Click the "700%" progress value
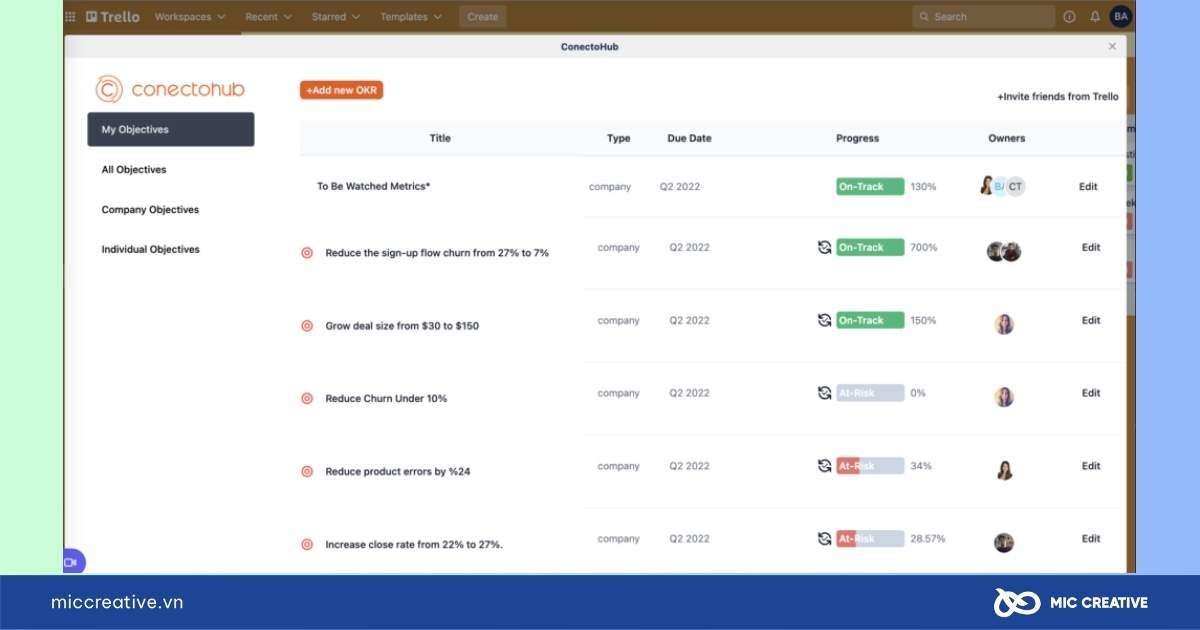 [x=924, y=248]
